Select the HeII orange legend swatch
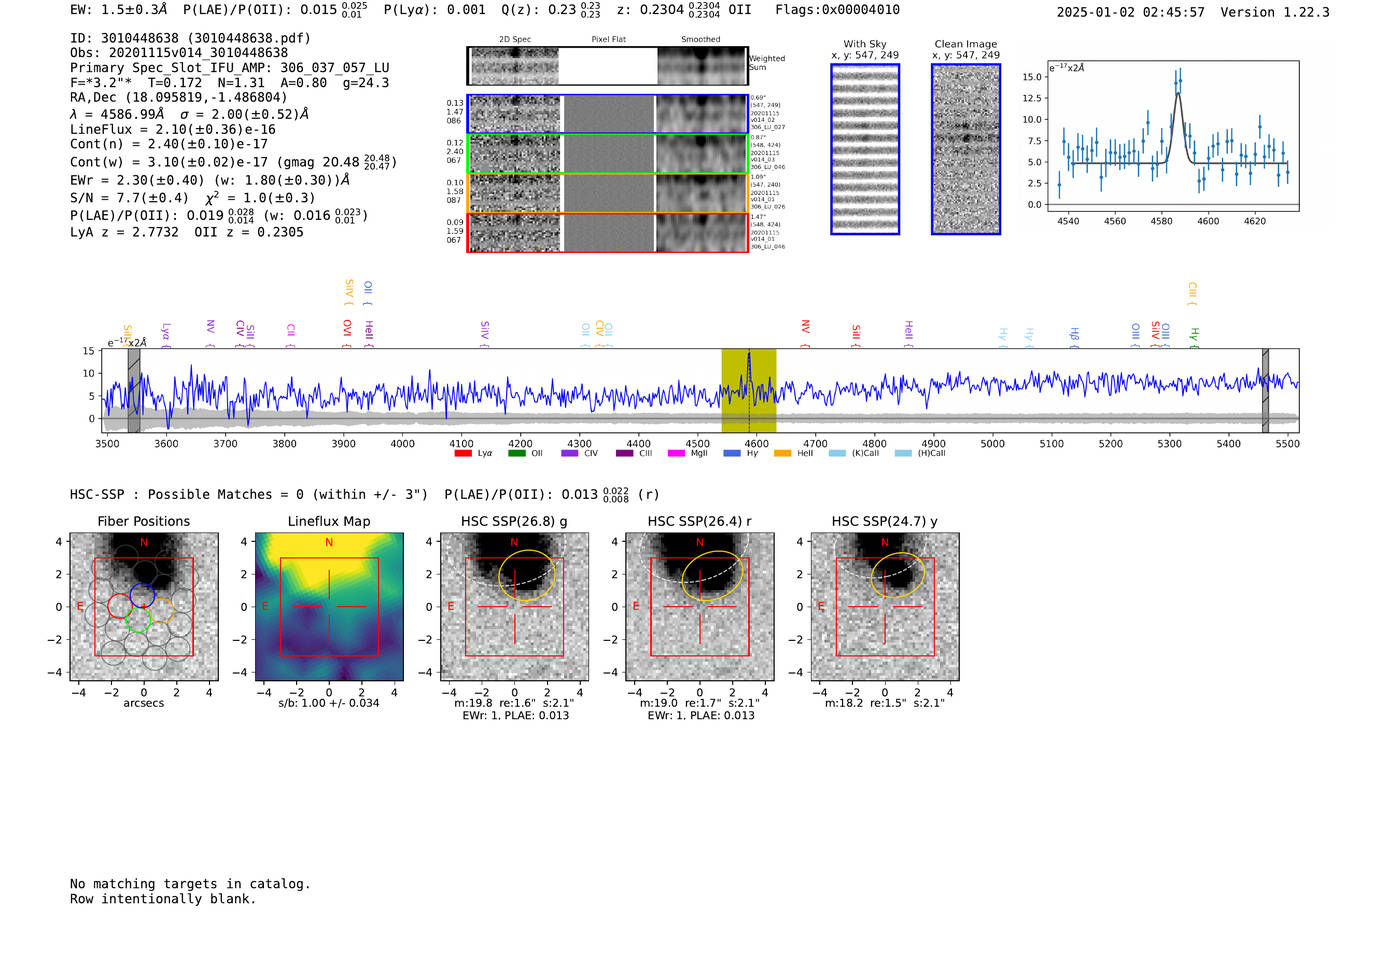 [x=782, y=454]
